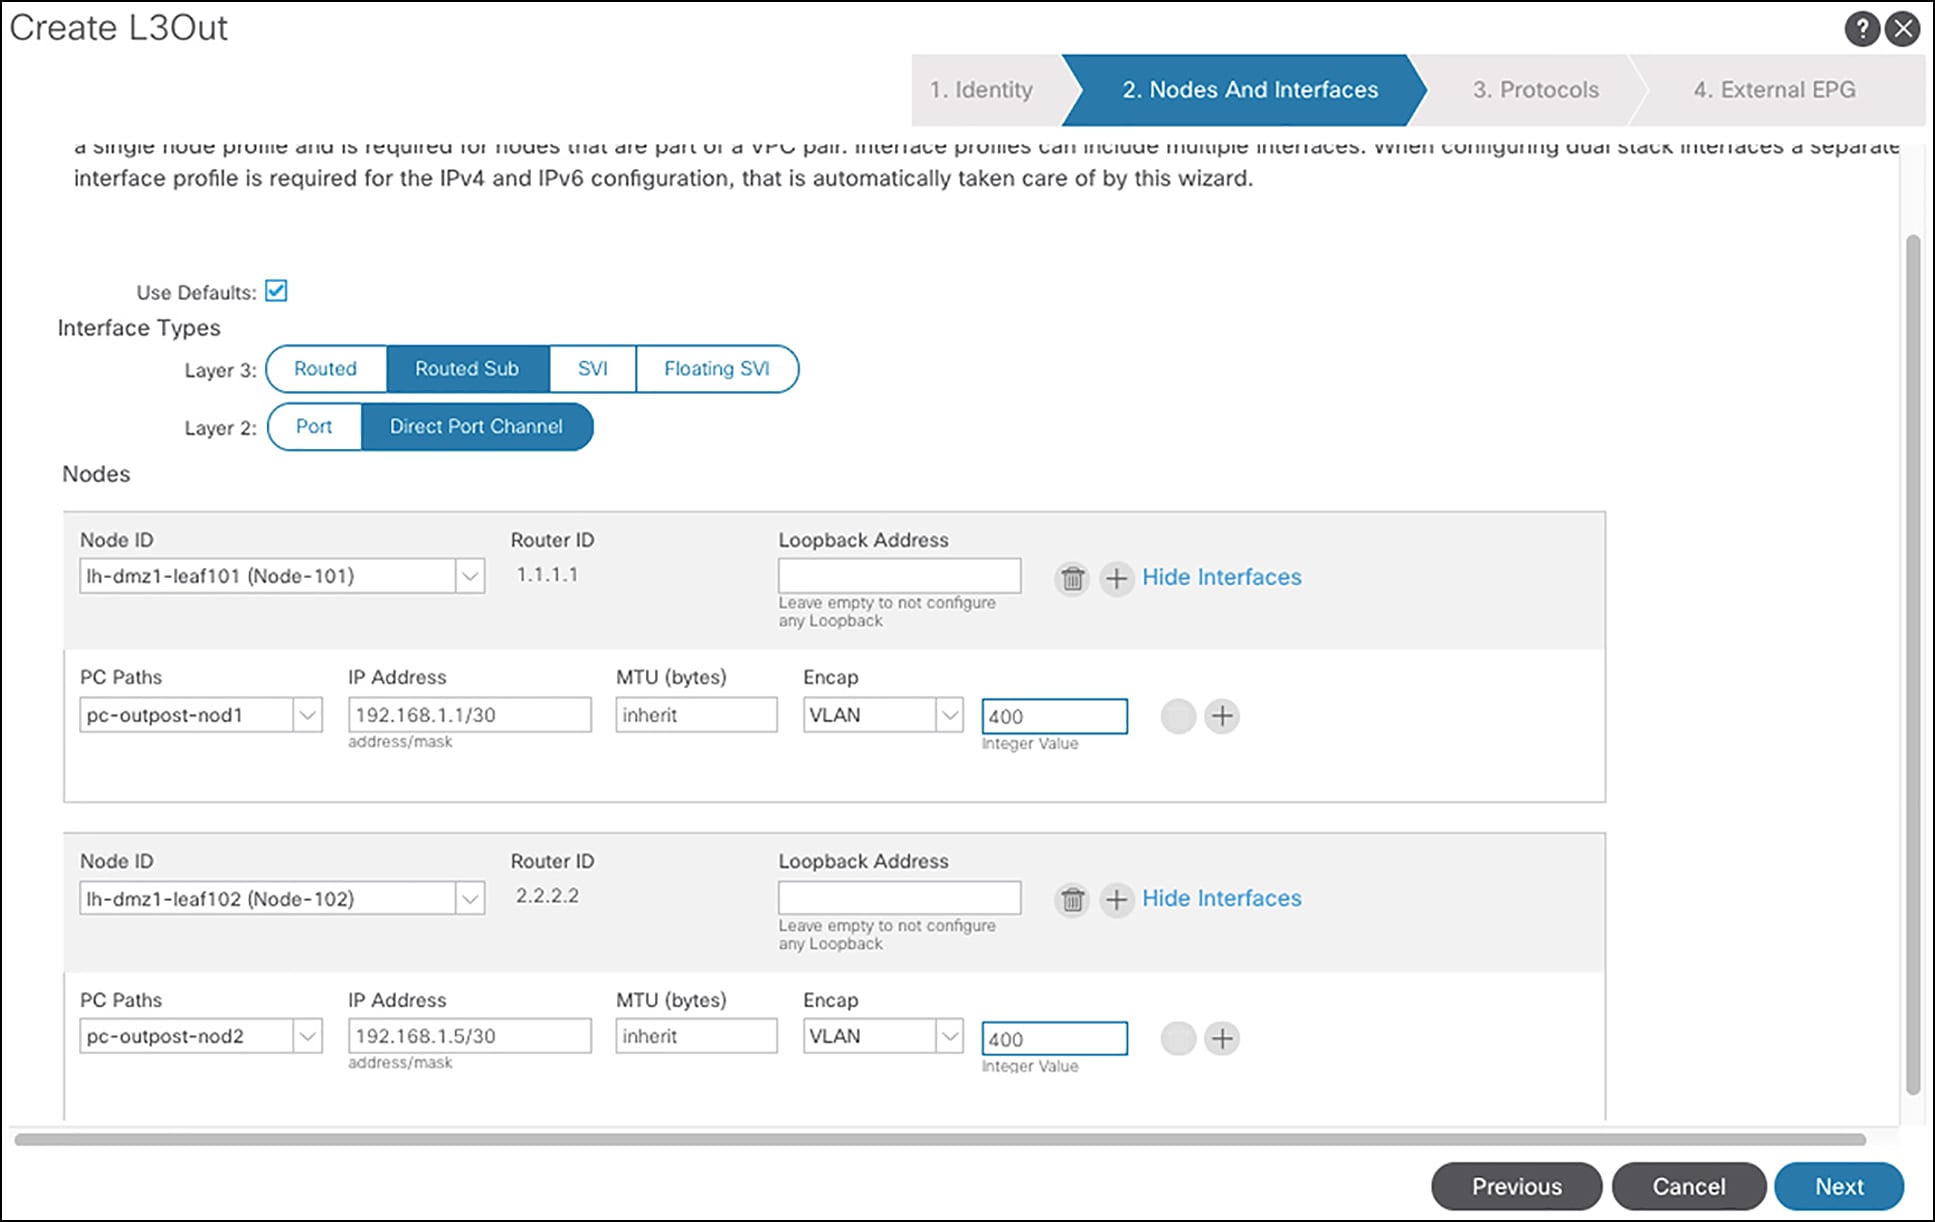Open Node ID dropdown for lh-dmz1-leaf101
The height and width of the screenshot is (1222, 1935).
pyautogui.click(x=470, y=576)
